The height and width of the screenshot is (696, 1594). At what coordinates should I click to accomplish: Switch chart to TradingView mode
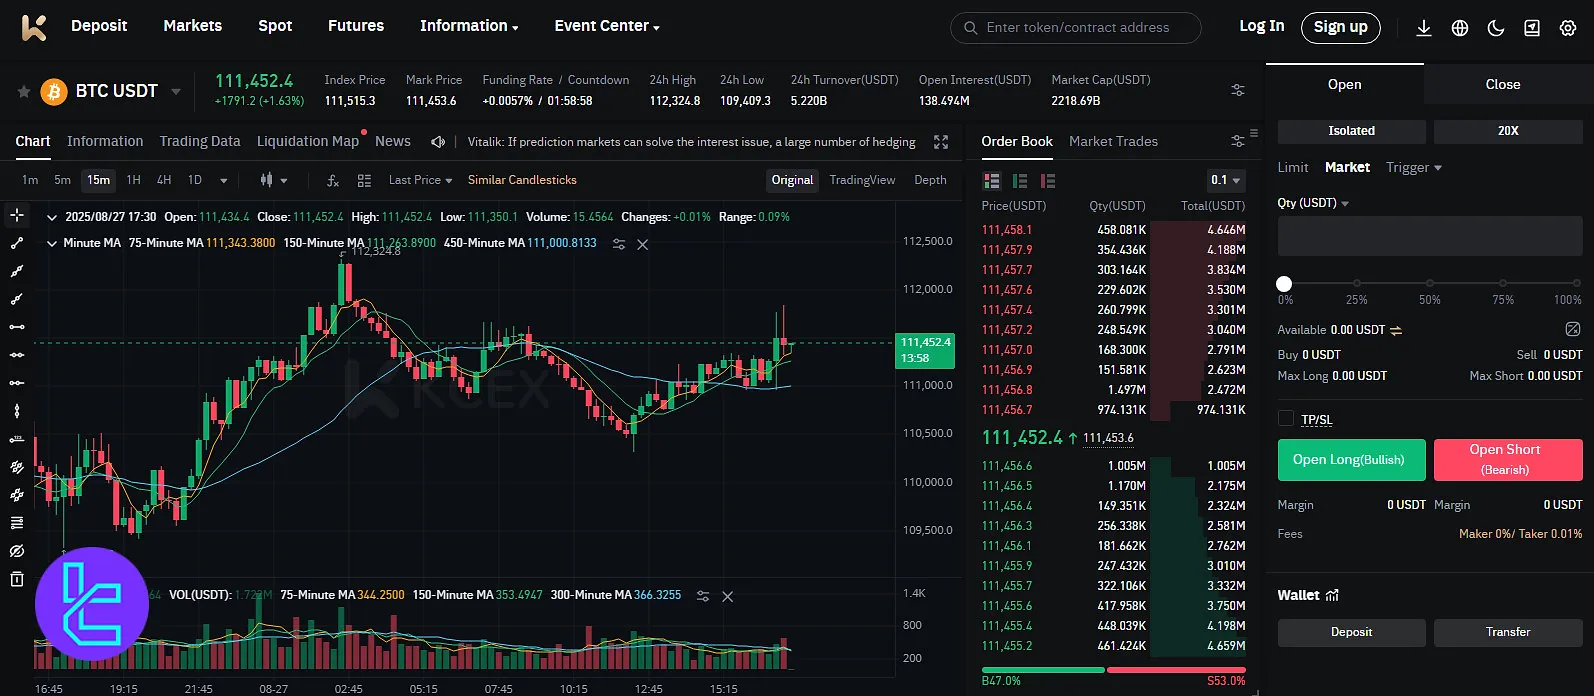[862, 180]
